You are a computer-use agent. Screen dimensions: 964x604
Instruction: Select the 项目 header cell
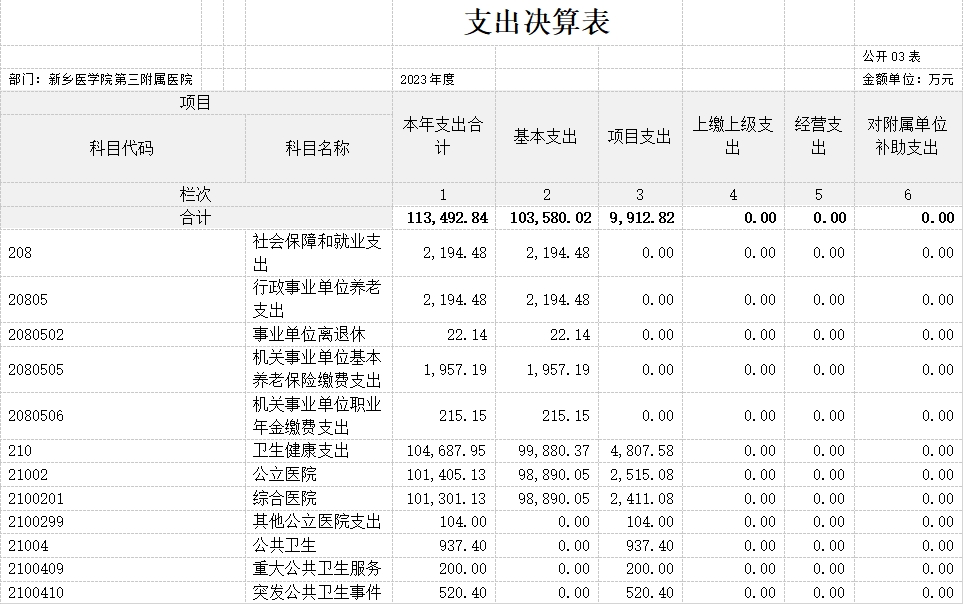[x=196, y=103]
